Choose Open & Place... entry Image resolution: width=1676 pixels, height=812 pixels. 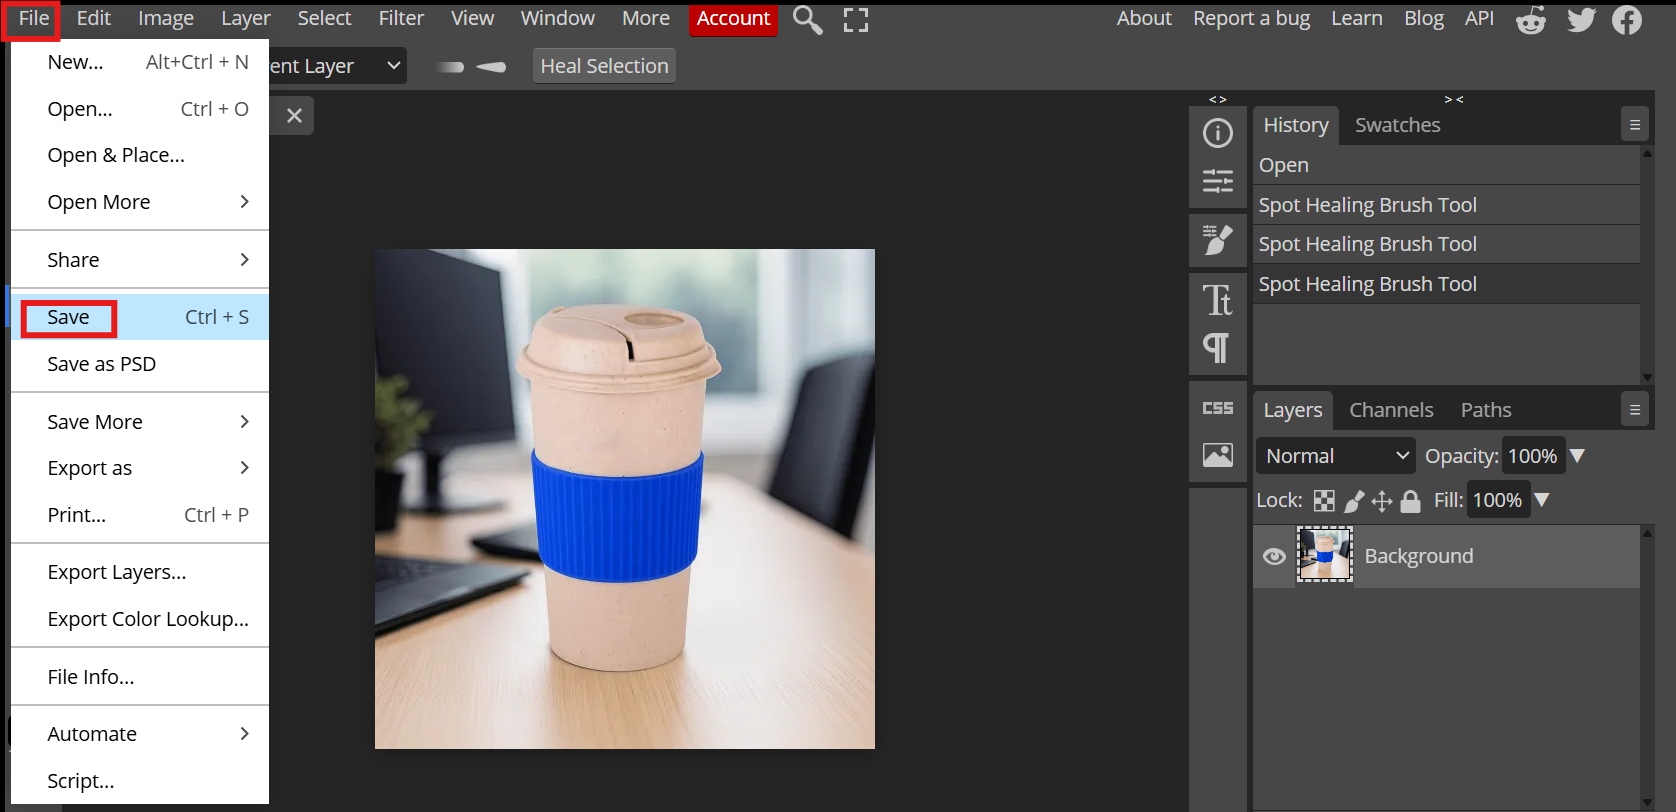pyautogui.click(x=140, y=155)
